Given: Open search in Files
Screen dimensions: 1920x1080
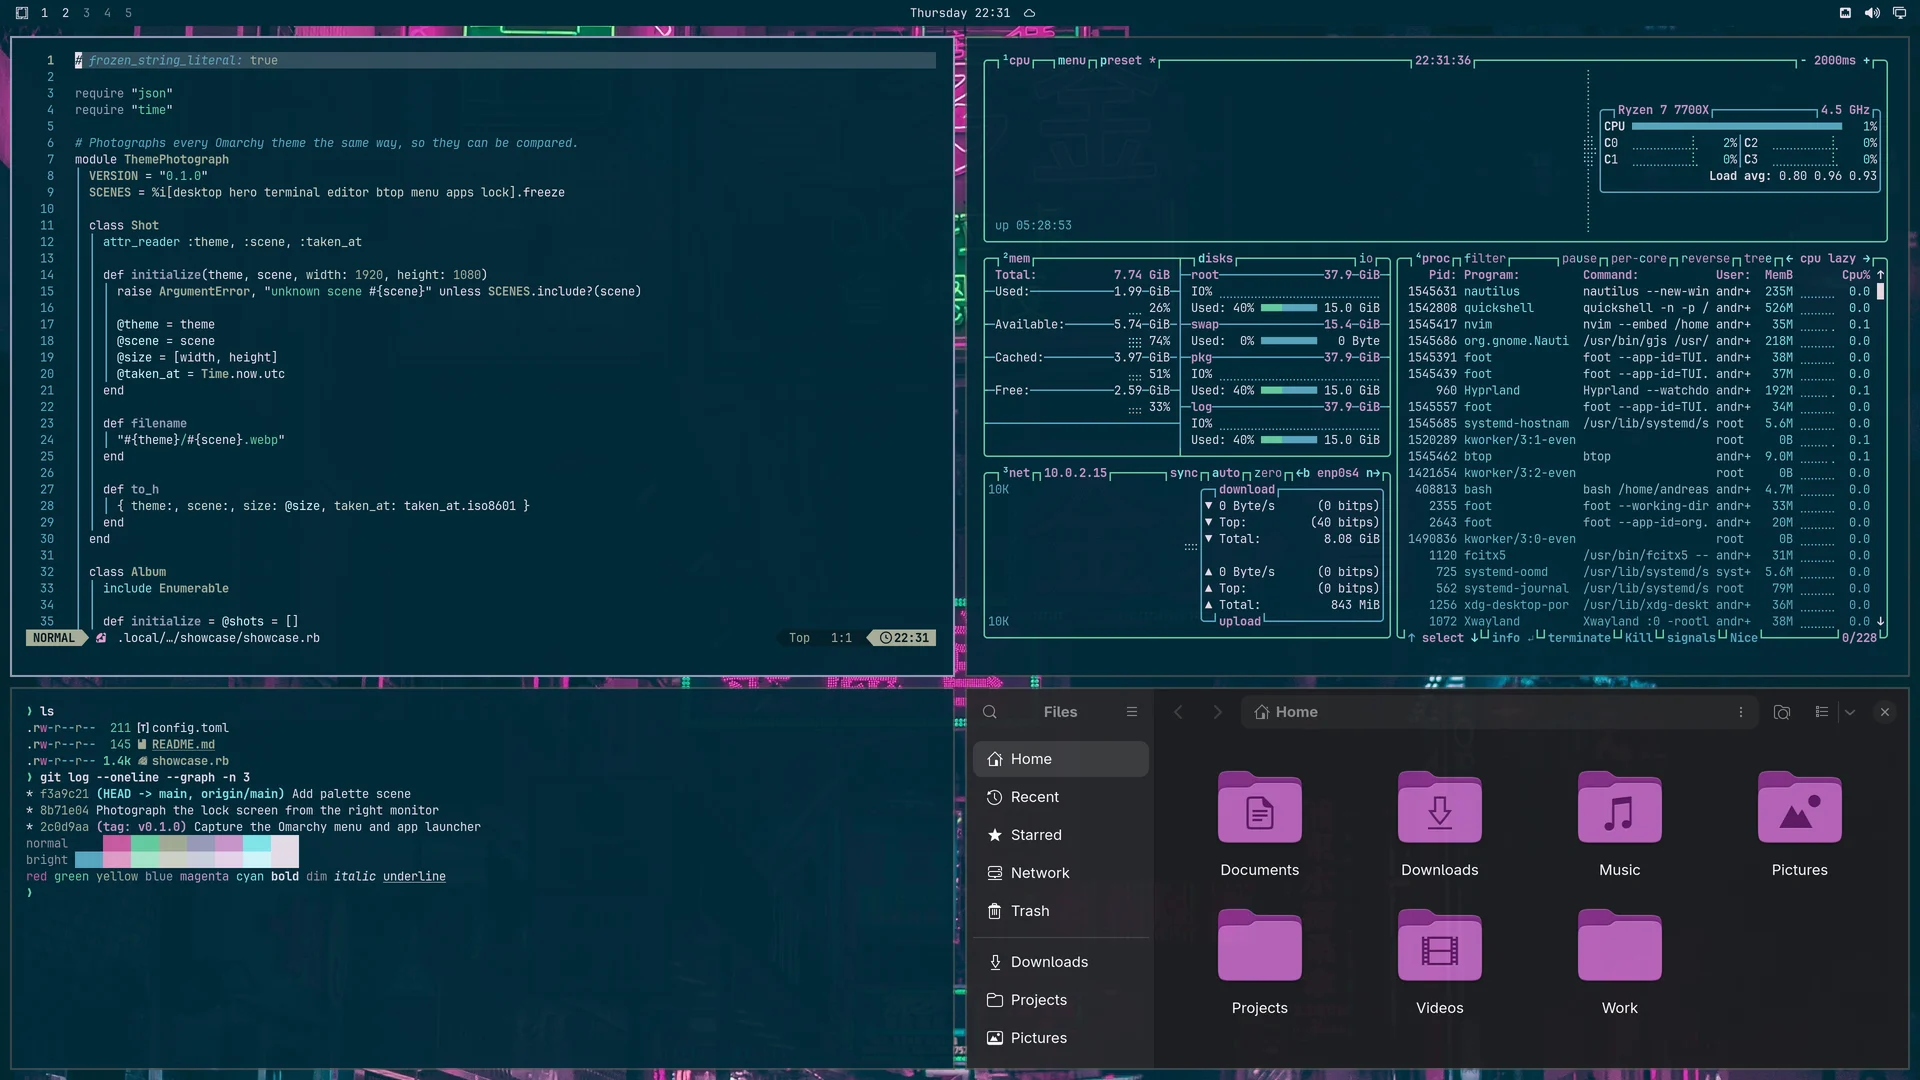Looking at the screenshot, I should pos(990,712).
